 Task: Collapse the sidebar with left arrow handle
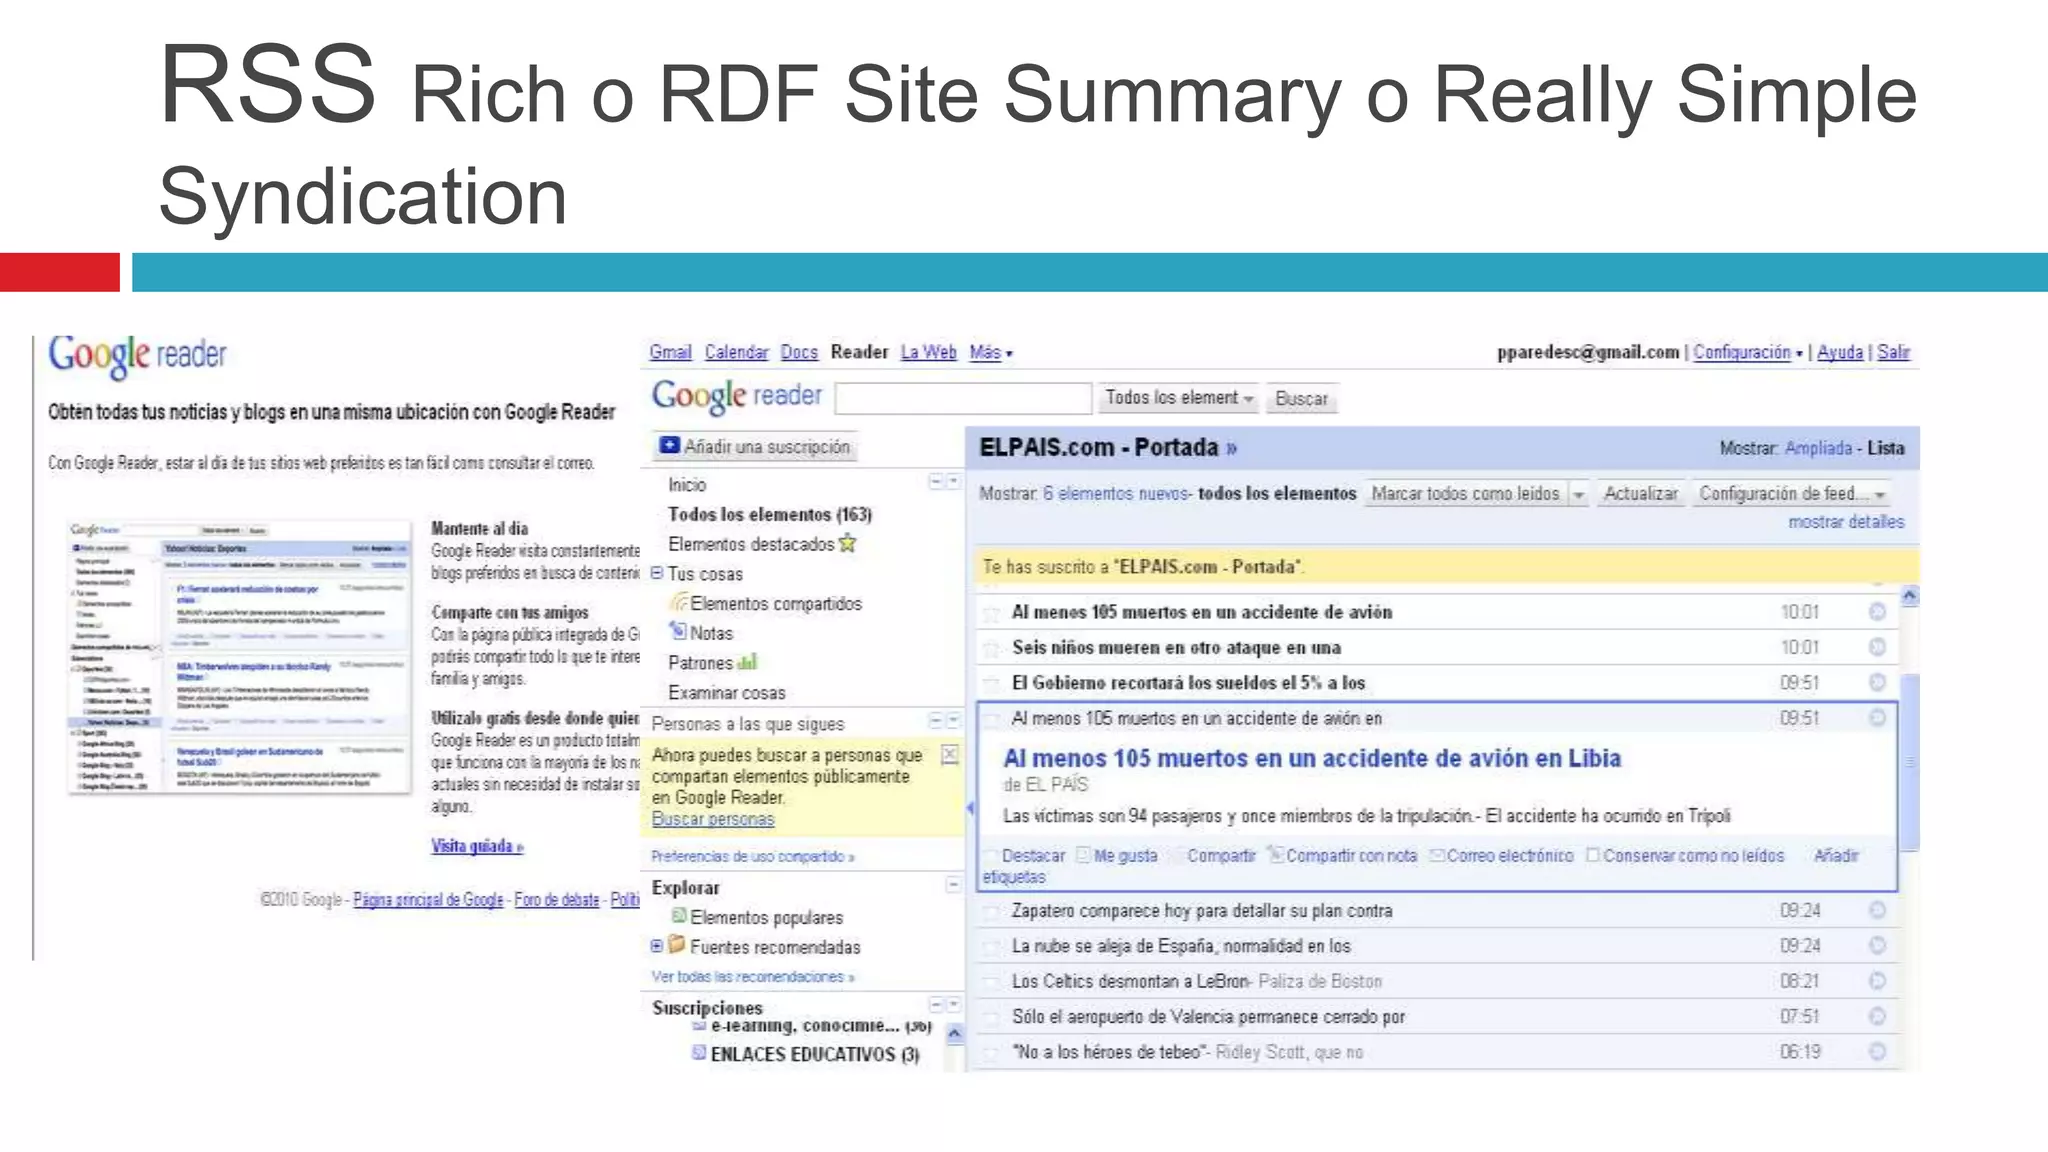(x=969, y=807)
